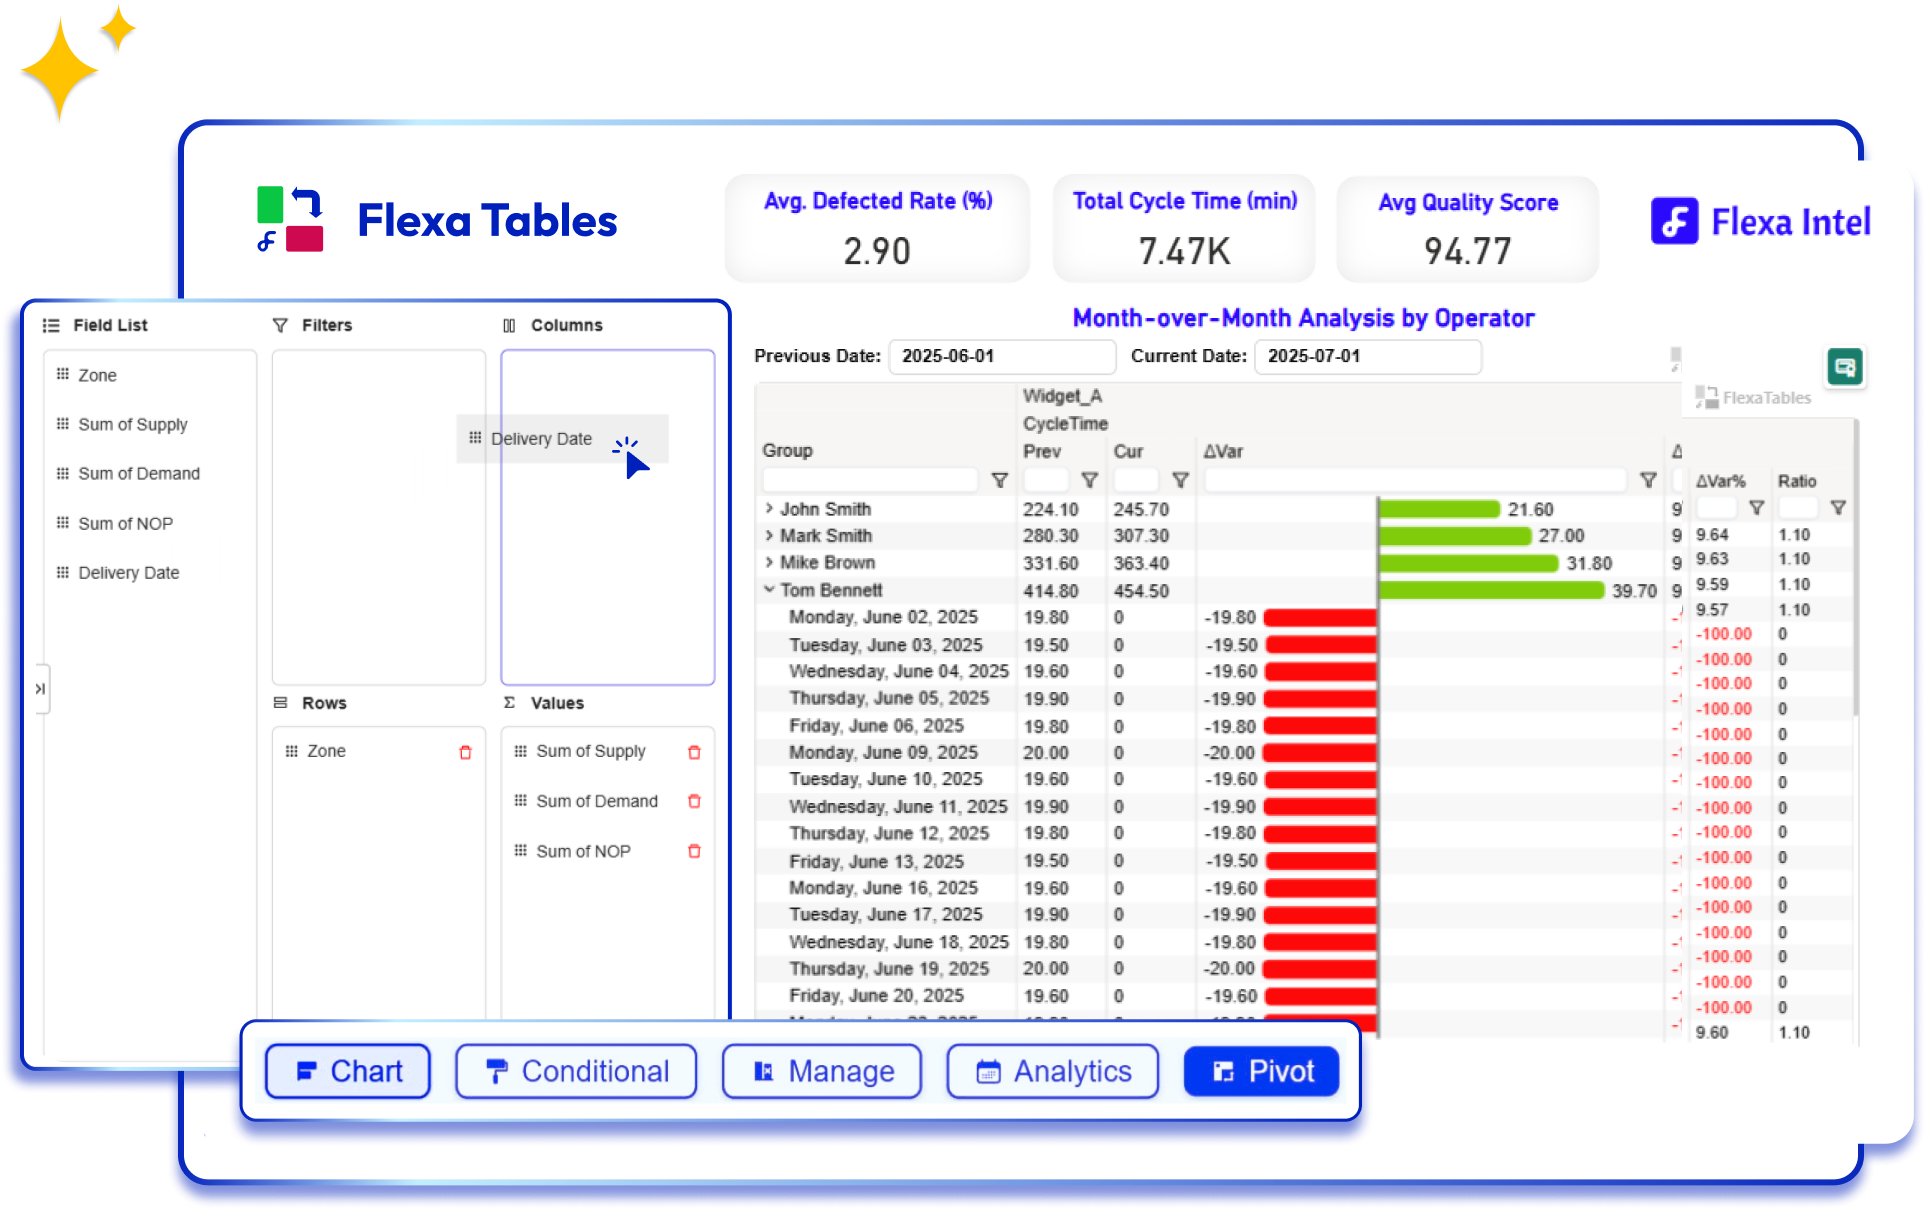Open the Analytics panel
1926x1209 pixels.
[x=1052, y=1071]
